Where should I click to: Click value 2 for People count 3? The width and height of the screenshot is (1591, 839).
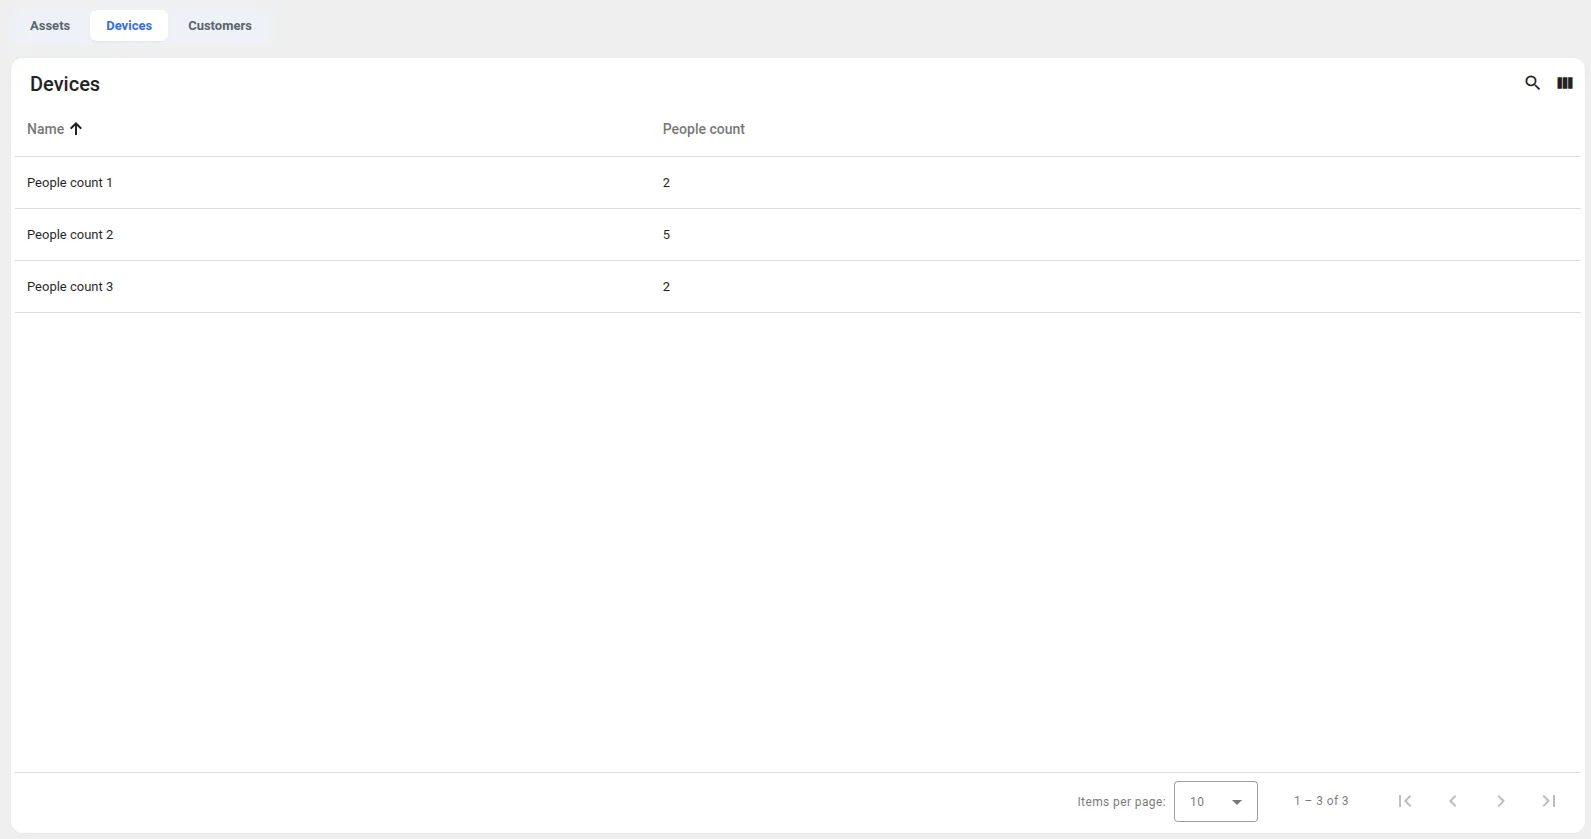tap(666, 287)
